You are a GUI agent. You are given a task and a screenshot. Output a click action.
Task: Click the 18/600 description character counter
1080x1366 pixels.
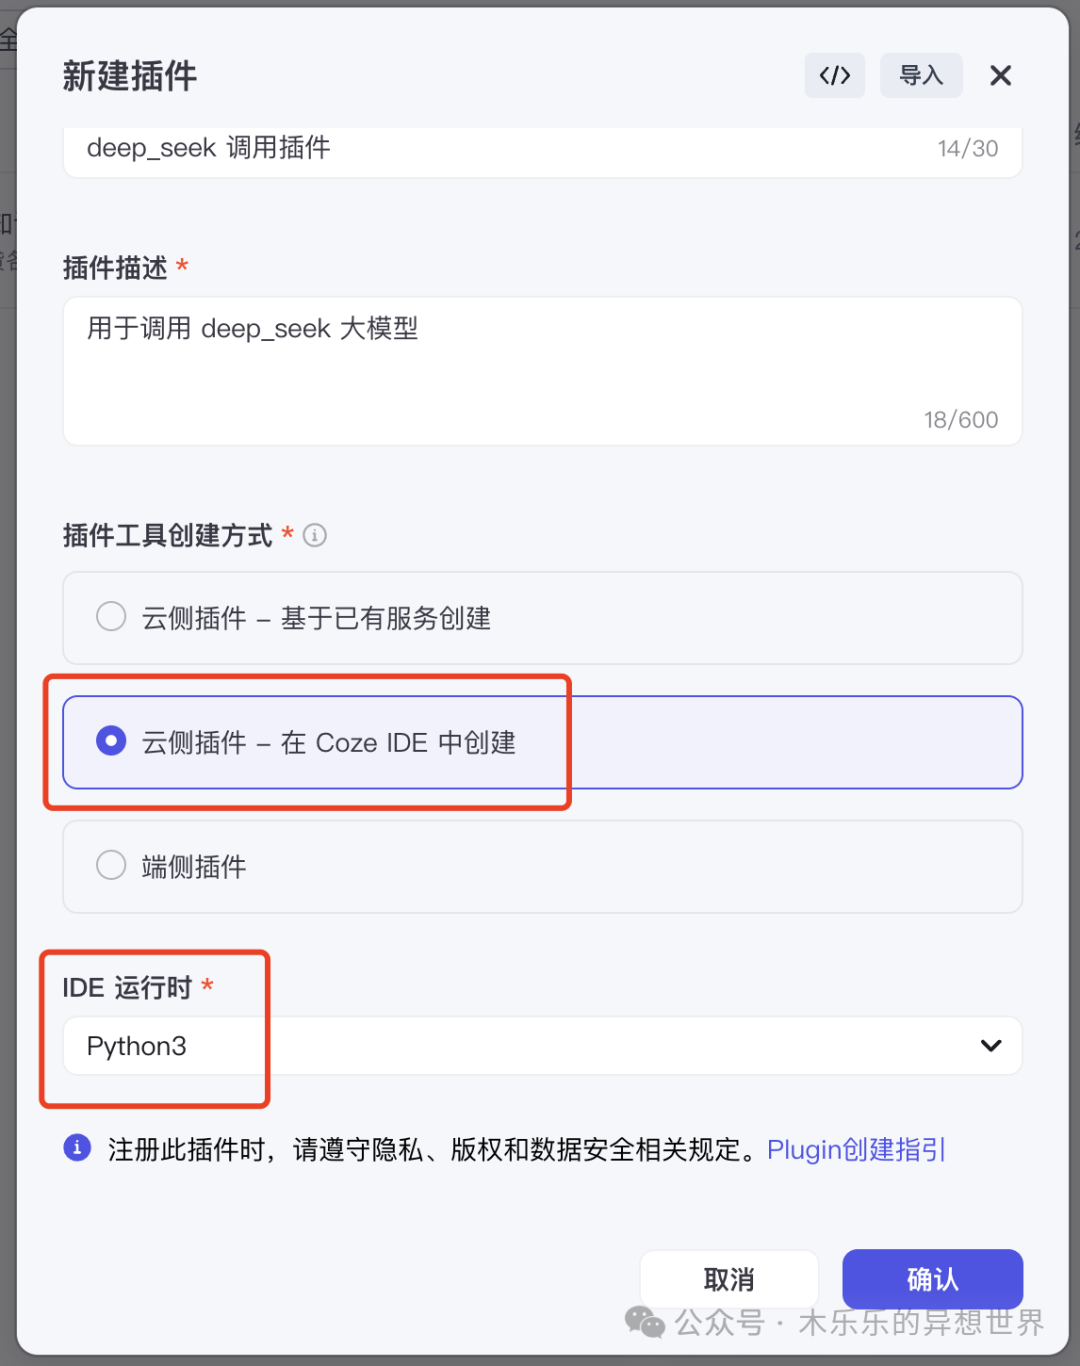[x=960, y=420]
